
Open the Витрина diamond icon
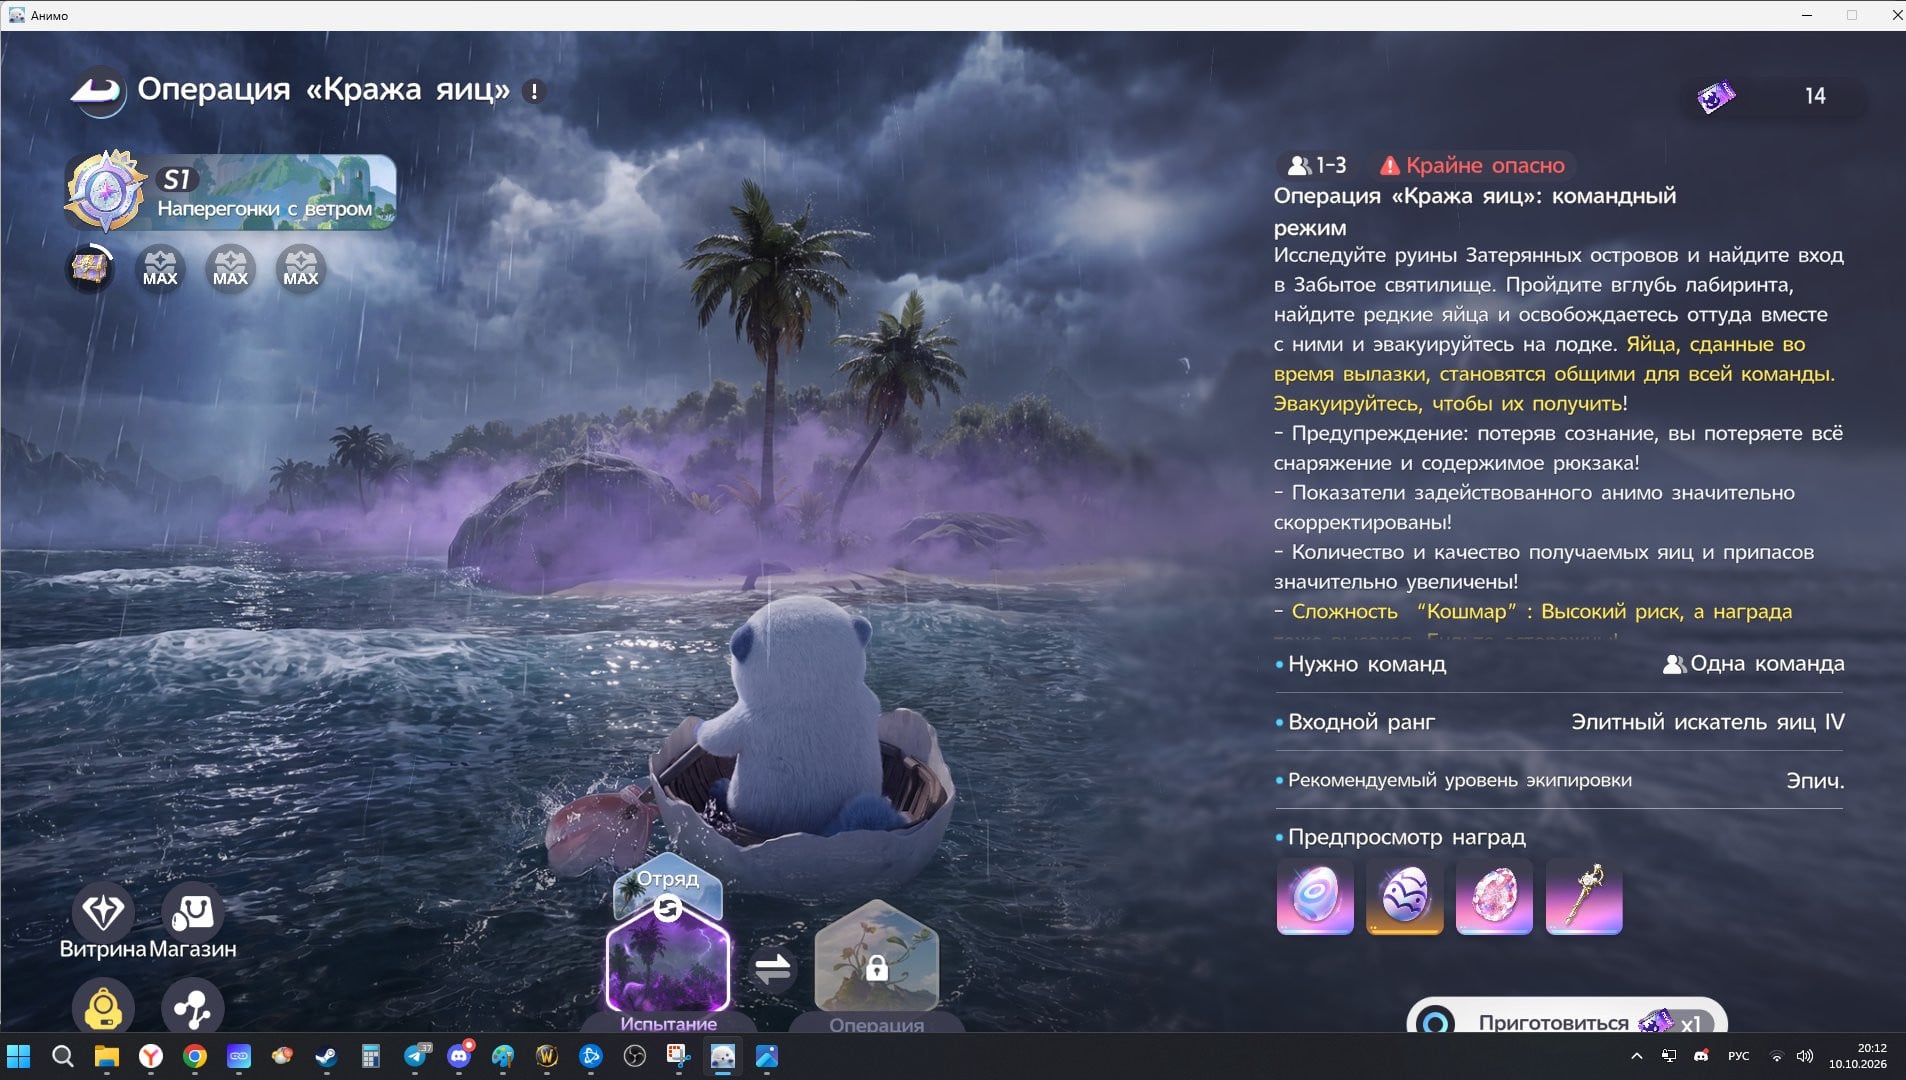click(102, 911)
